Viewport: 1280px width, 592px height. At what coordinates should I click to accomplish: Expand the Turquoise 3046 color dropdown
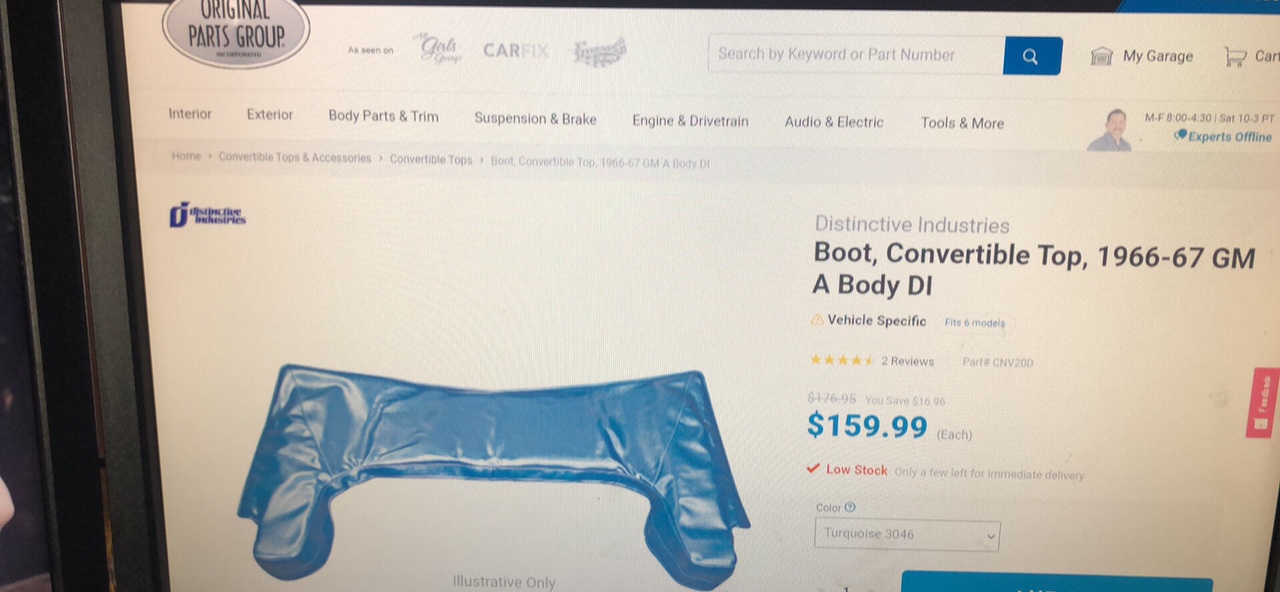coord(907,534)
